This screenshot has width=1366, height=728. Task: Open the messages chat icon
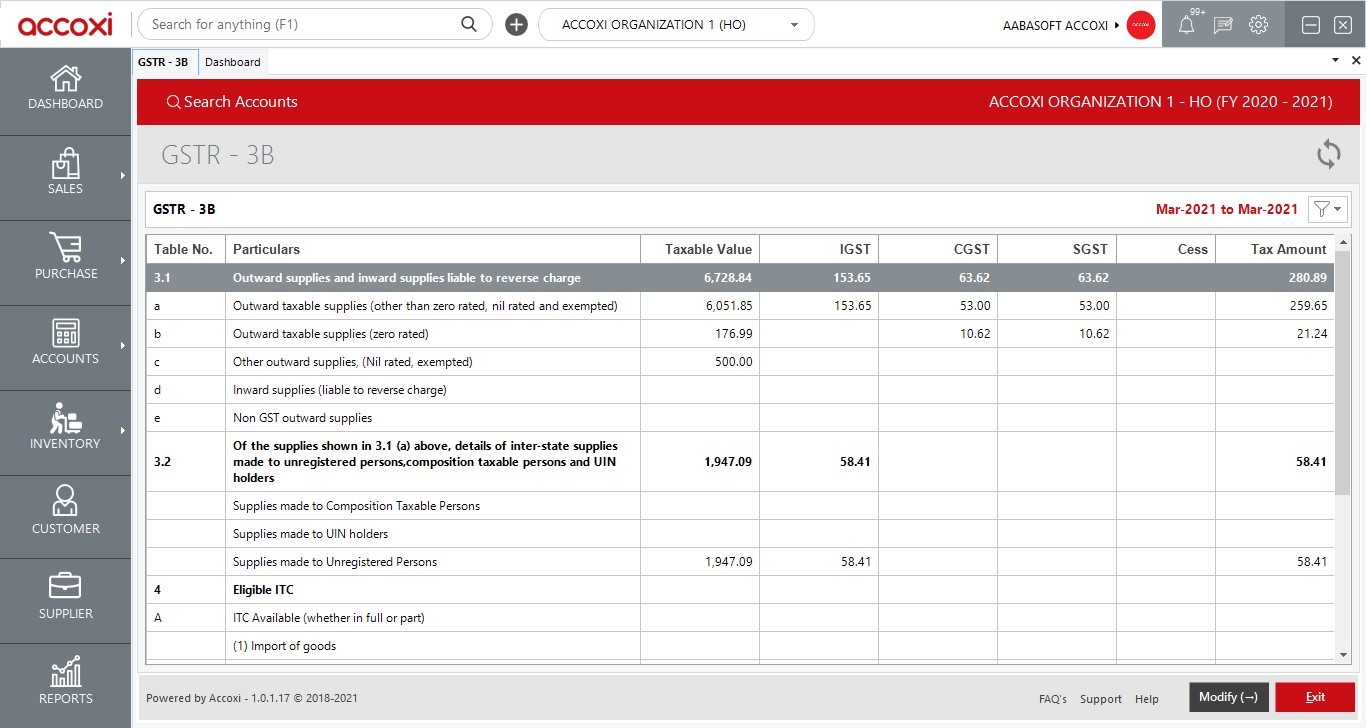(1223, 25)
